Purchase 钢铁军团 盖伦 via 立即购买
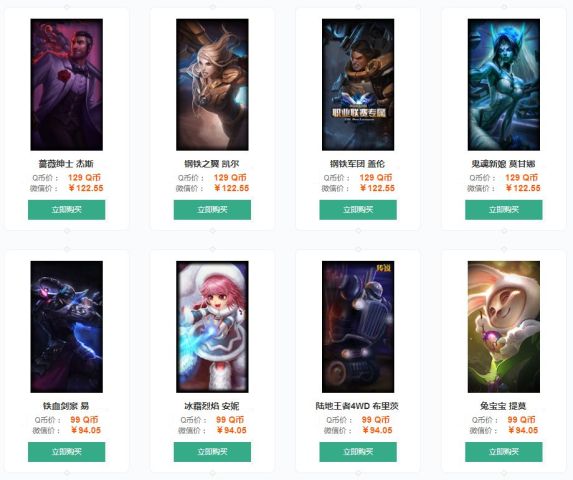The width and height of the screenshot is (573, 480). pos(358,210)
